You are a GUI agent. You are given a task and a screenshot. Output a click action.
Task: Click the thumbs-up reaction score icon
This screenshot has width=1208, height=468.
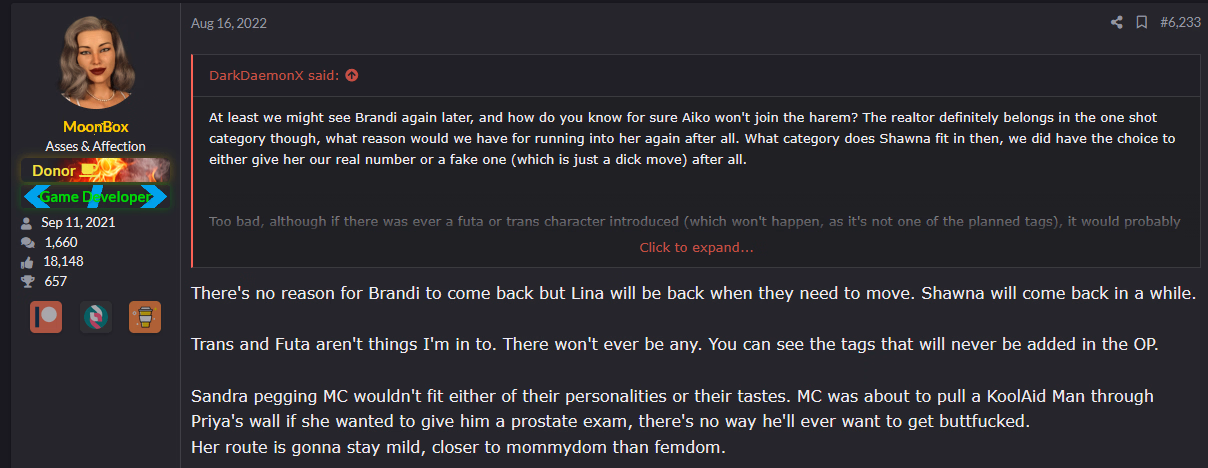pyautogui.click(x=27, y=261)
